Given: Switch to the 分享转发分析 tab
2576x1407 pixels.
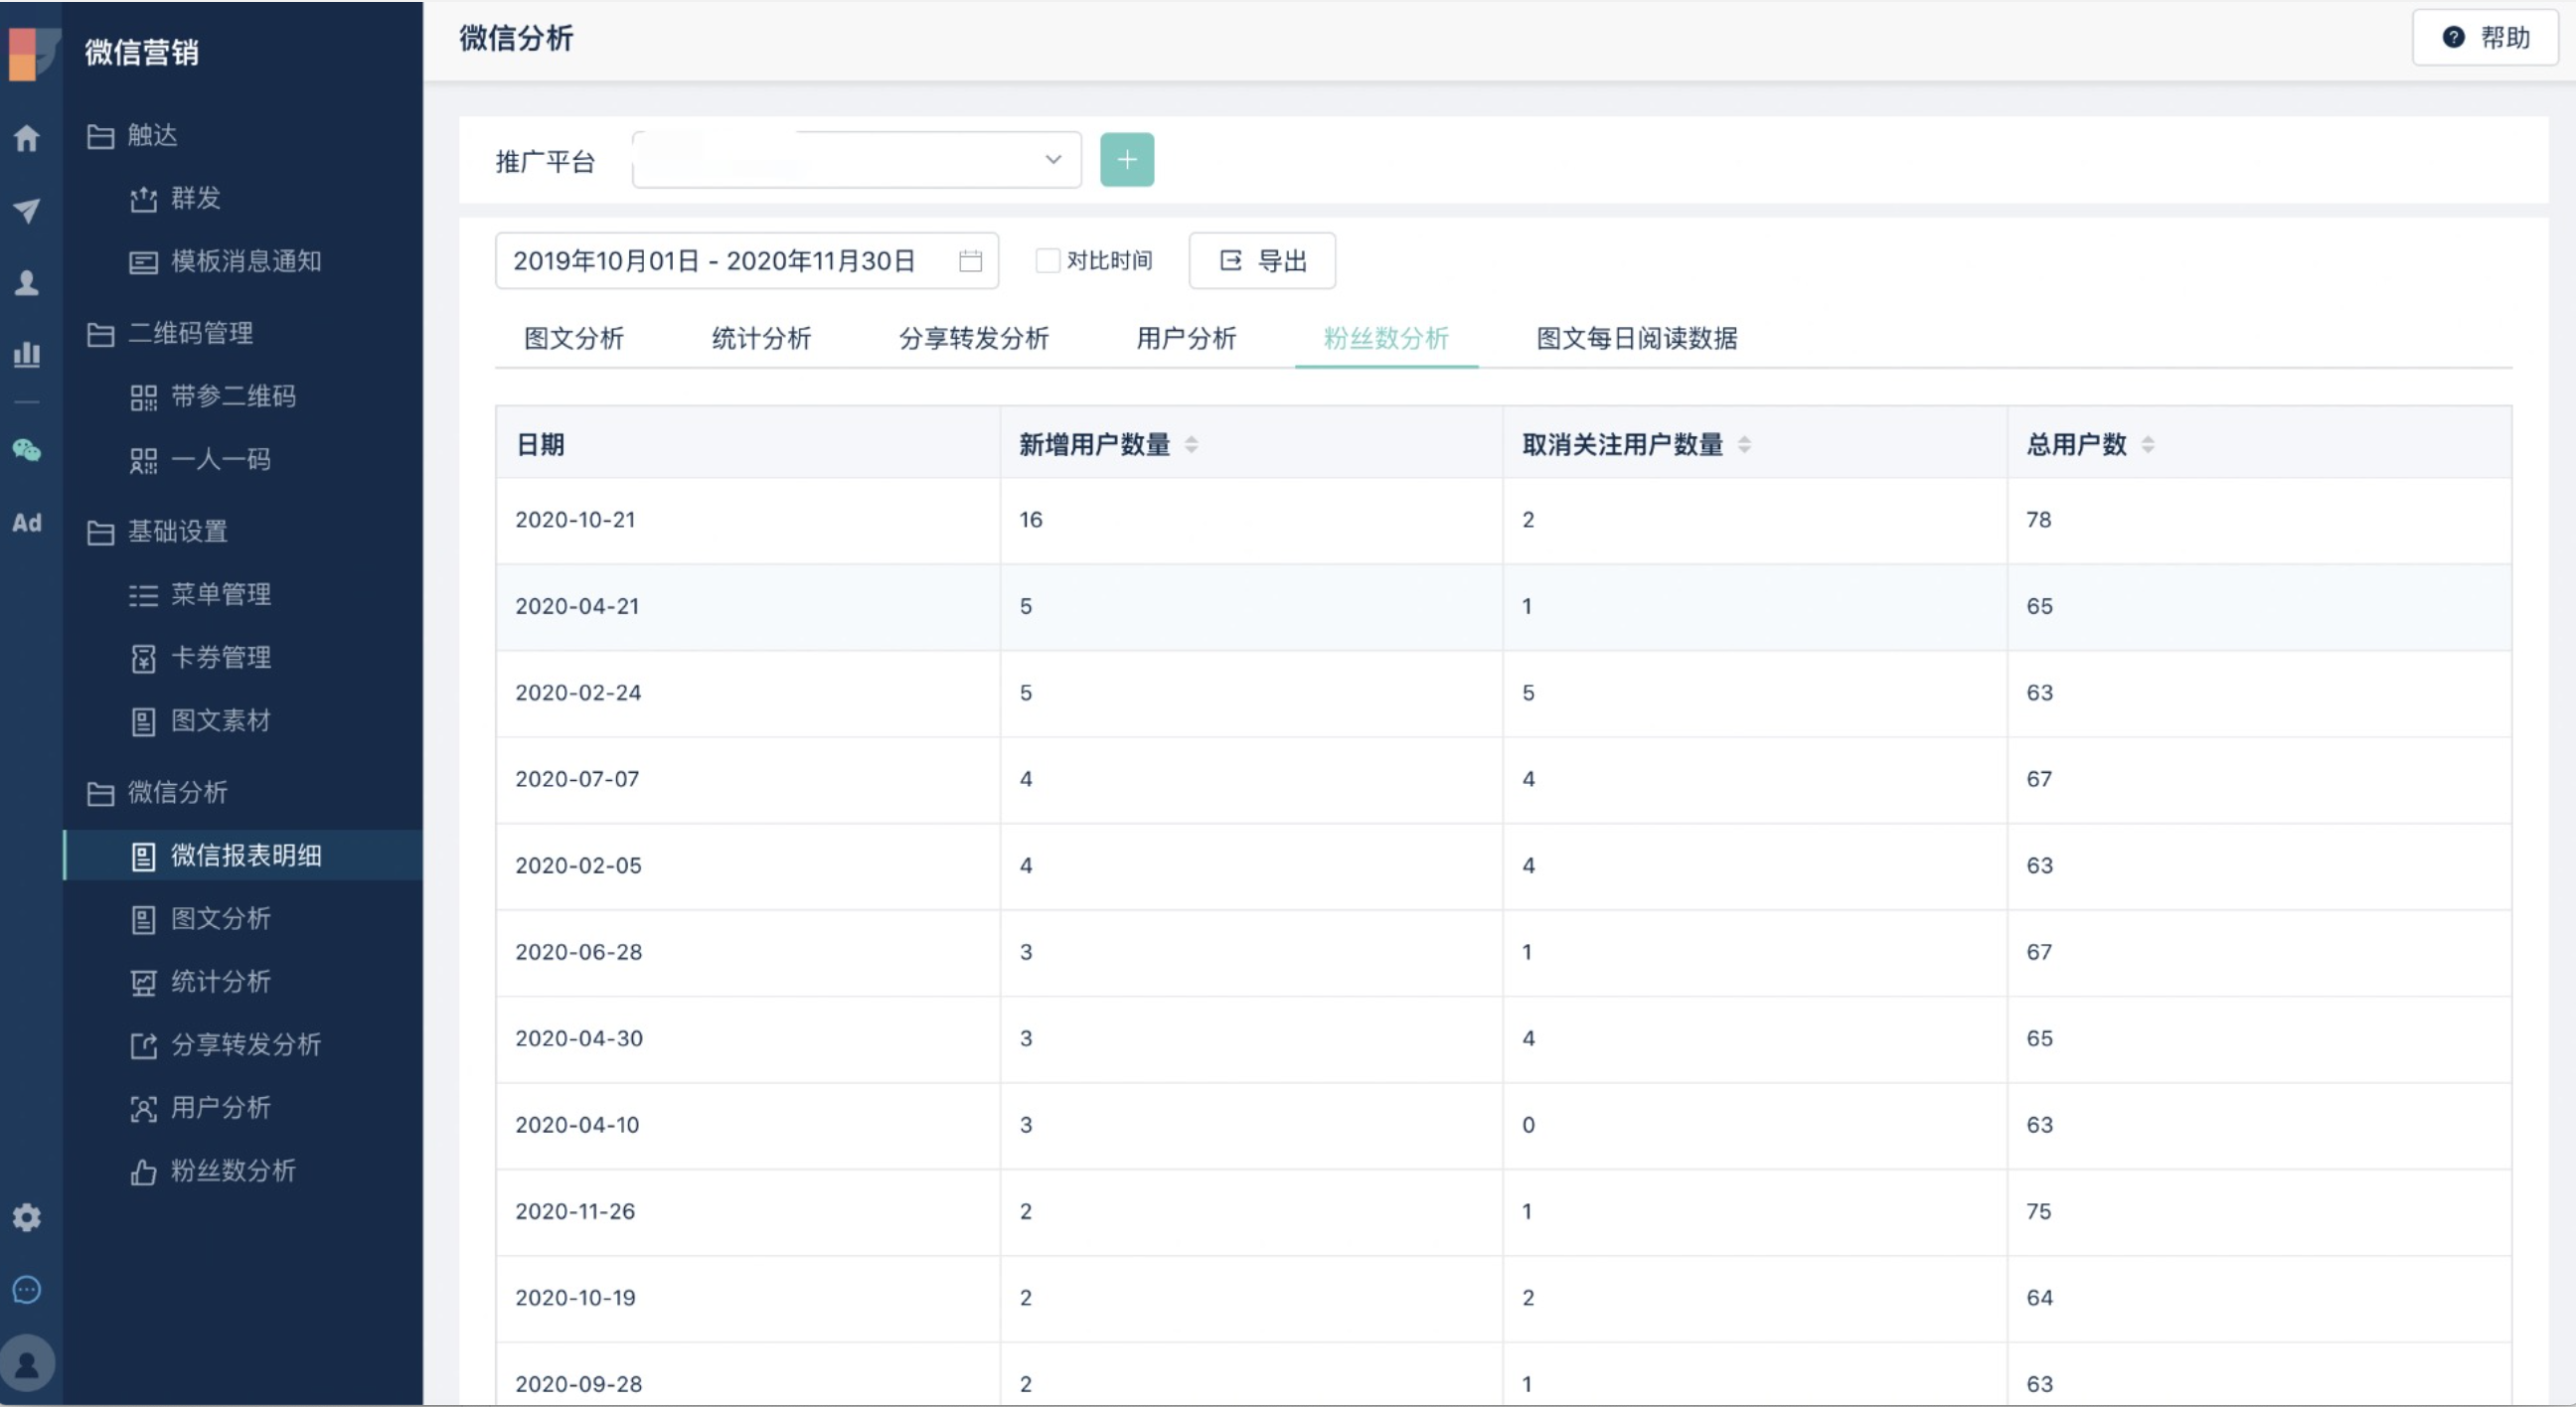Looking at the screenshot, I should [974, 338].
